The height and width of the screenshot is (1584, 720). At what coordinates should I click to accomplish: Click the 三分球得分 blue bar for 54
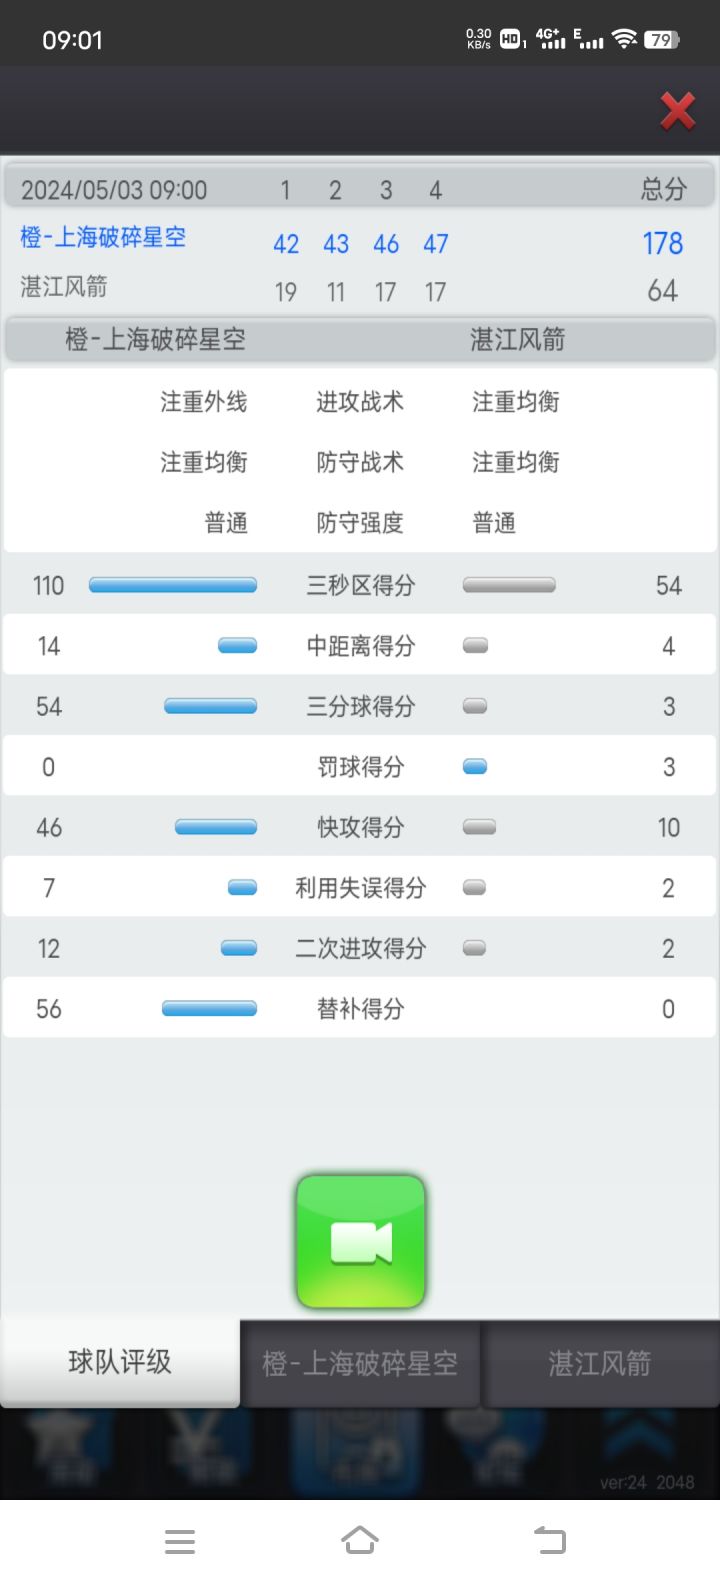click(x=210, y=707)
